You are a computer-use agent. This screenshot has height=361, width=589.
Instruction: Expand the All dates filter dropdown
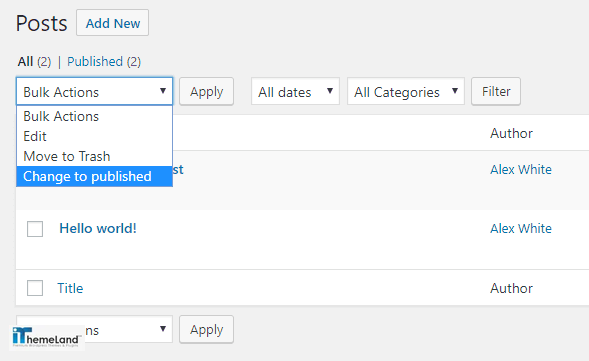(x=295, y=91)
